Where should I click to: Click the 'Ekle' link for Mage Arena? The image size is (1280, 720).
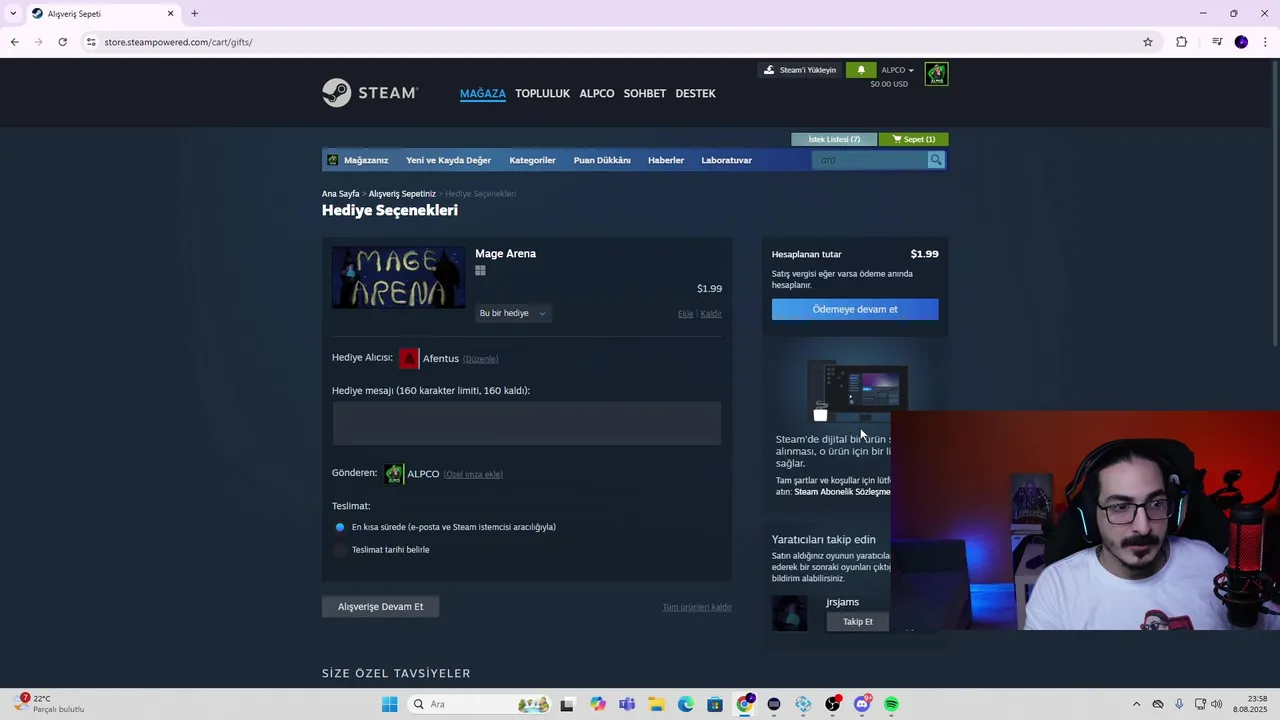tap(686, 314)
